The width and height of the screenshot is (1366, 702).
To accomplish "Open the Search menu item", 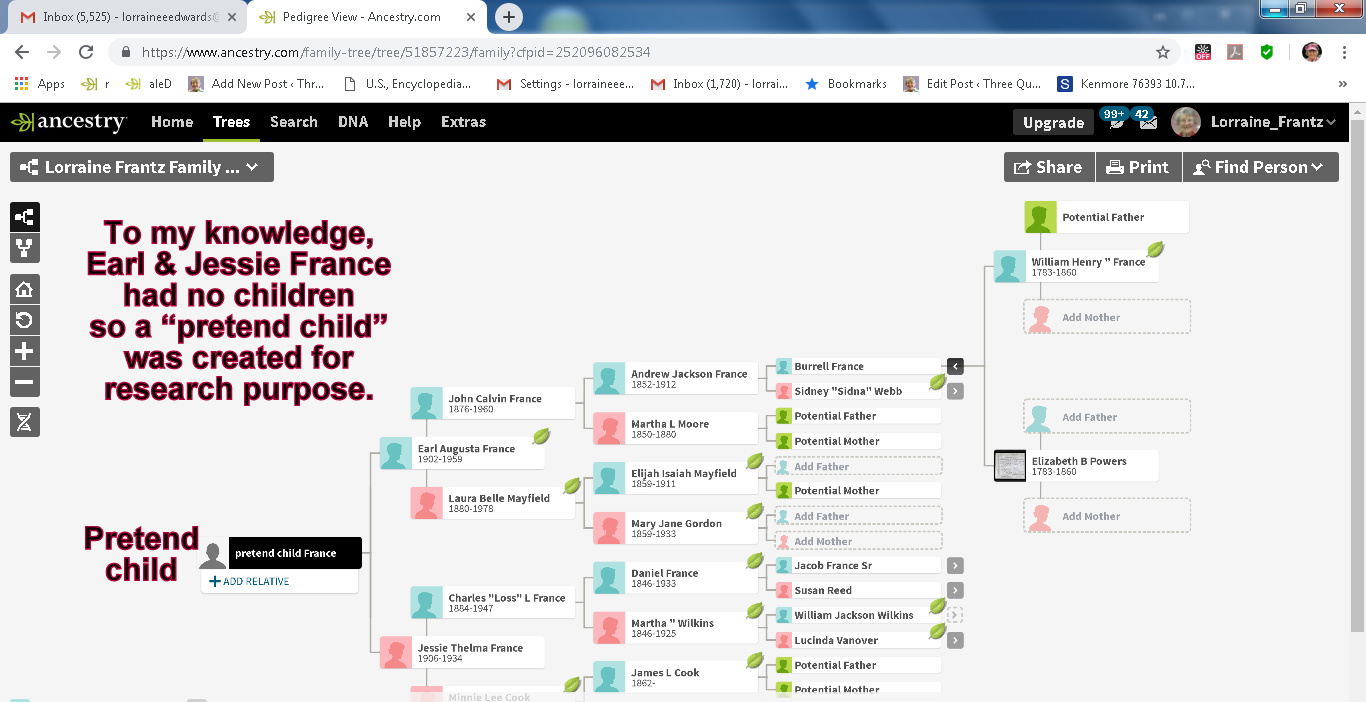I will click(x=293, y=122).
